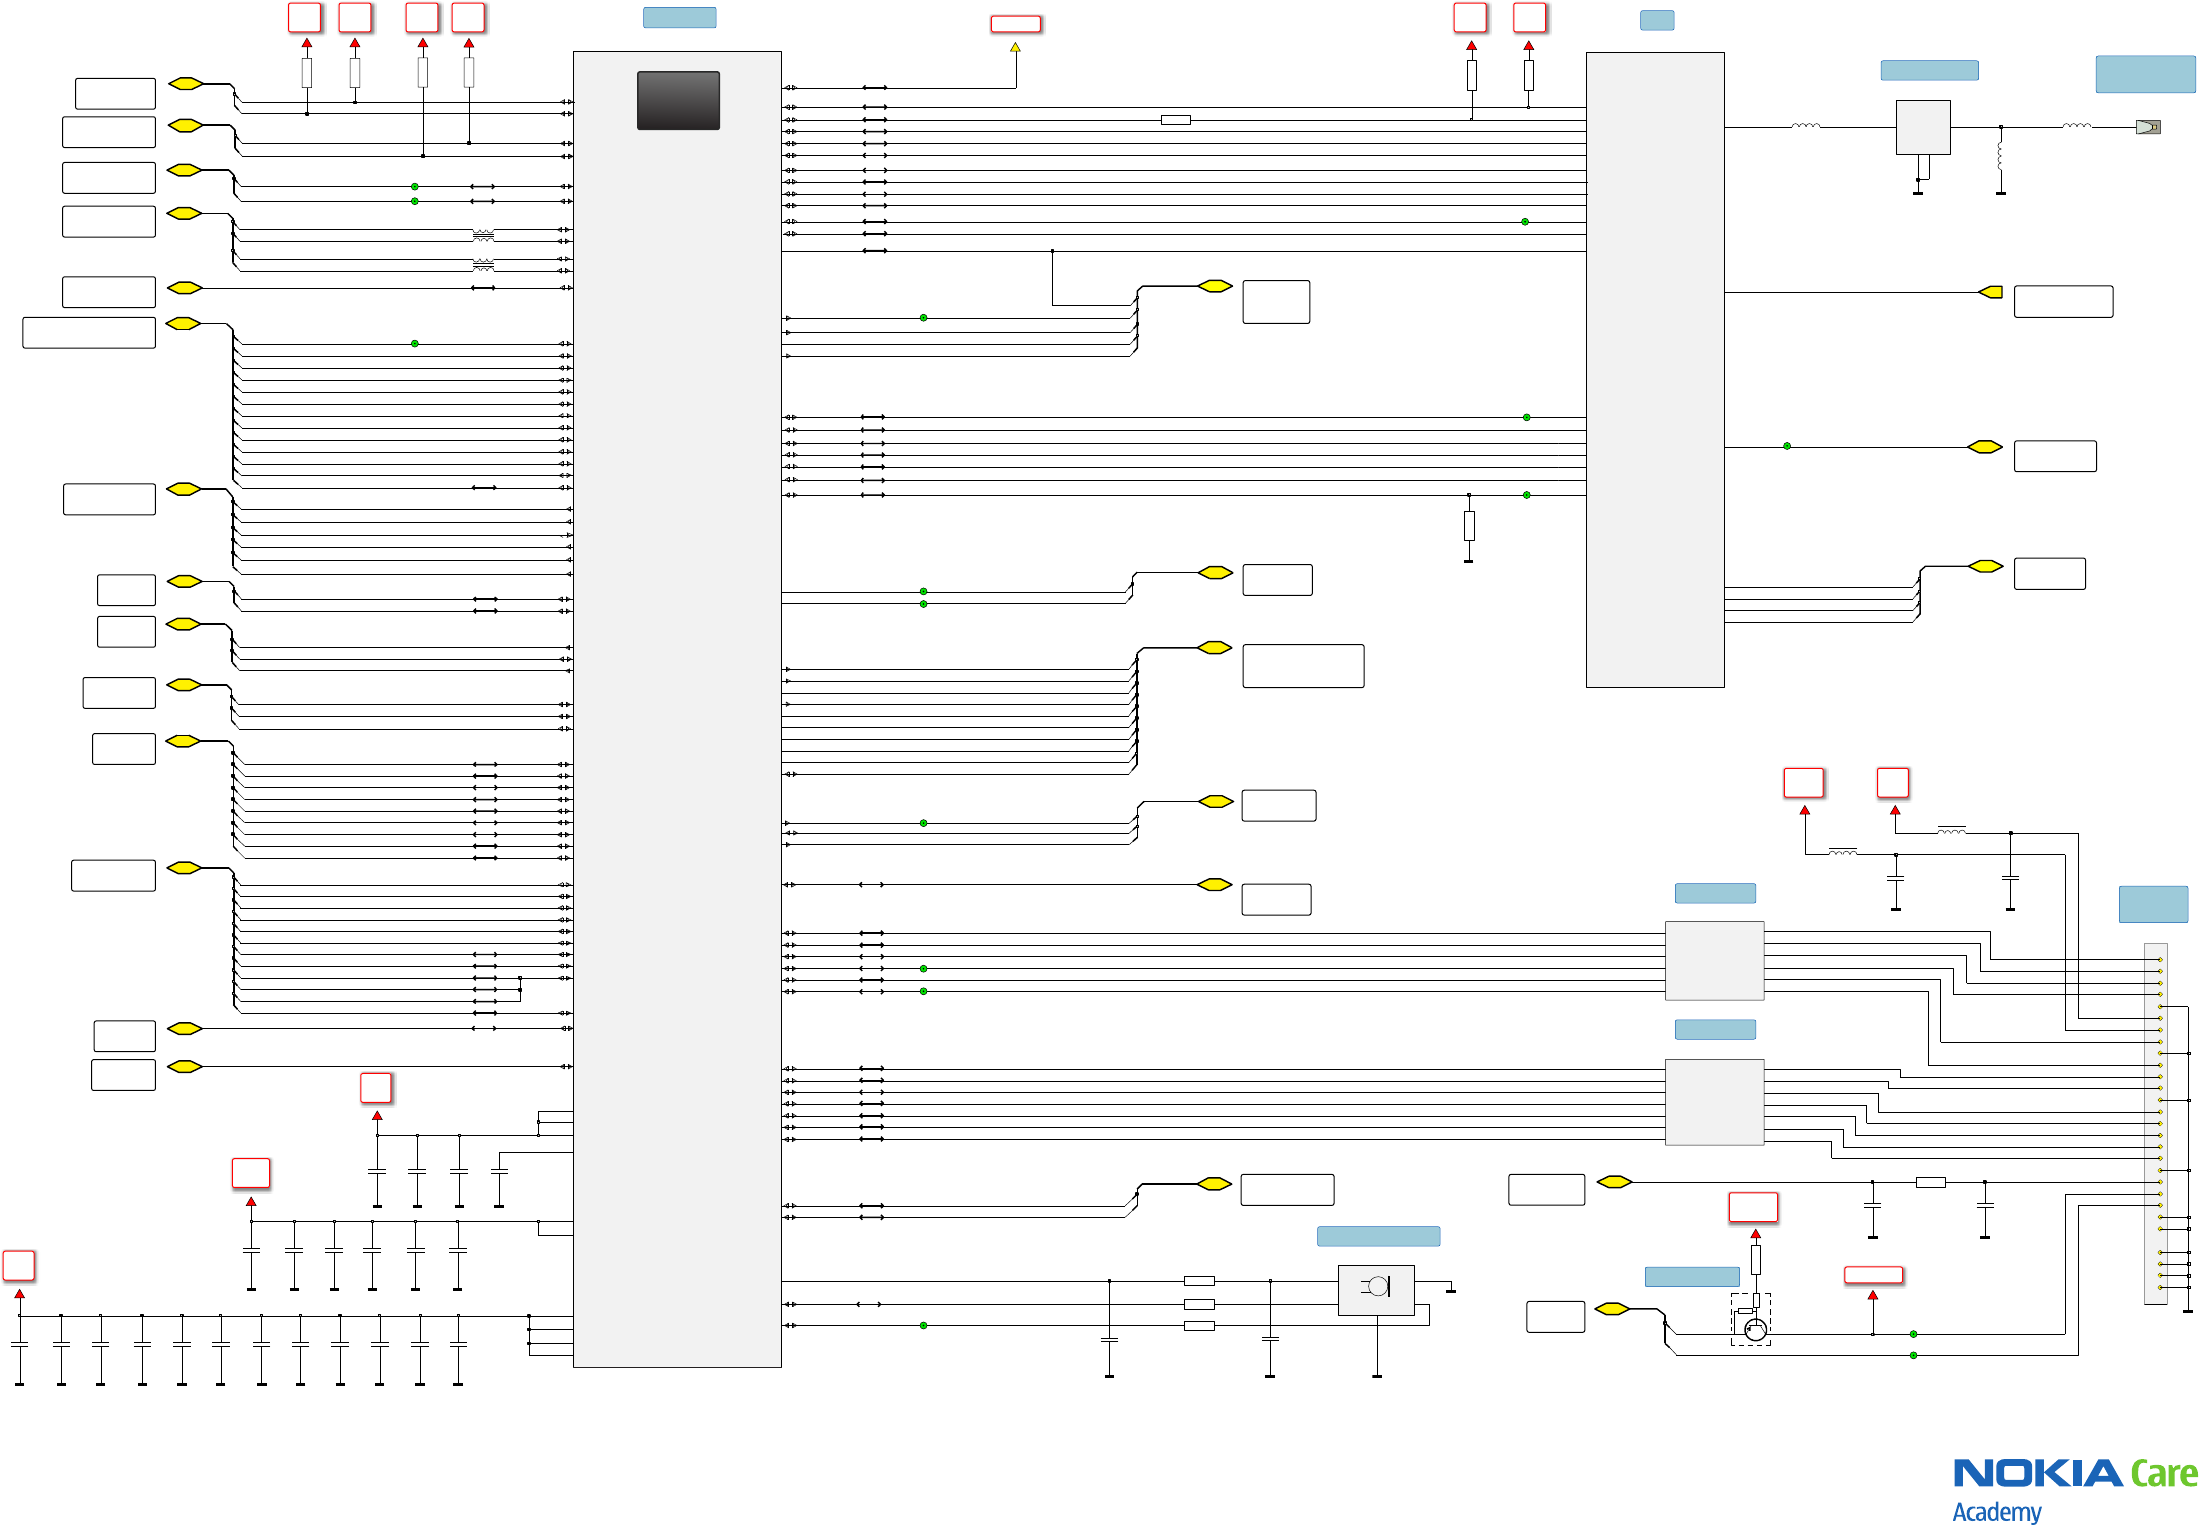
Task: Select the square component block beside the antenna
Action: point(1922,127)
